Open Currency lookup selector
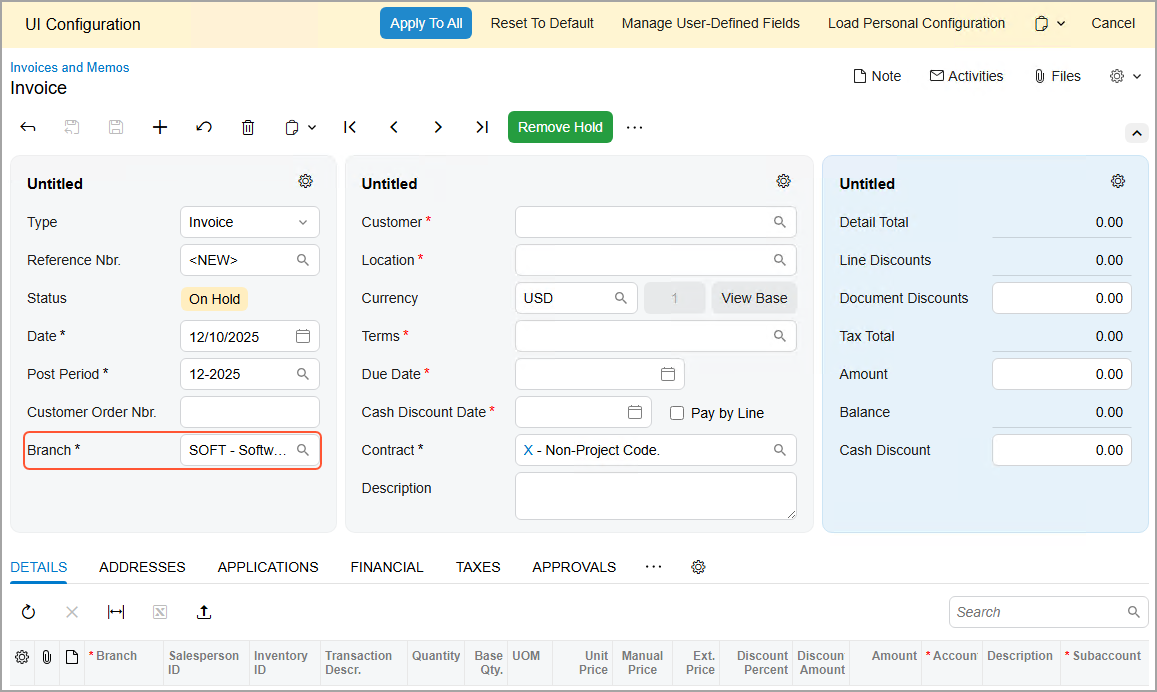The height and width of the screenshot is (692, 1157). point(621,298)
